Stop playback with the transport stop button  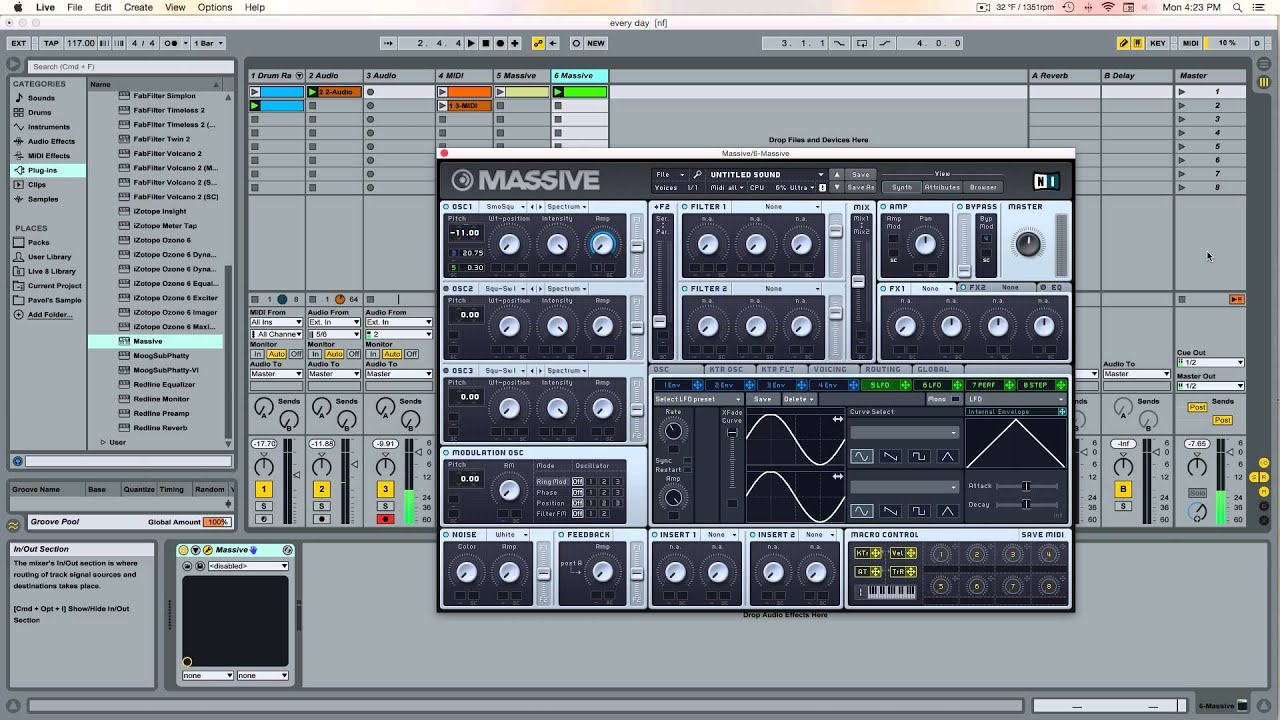click(486, 43)
